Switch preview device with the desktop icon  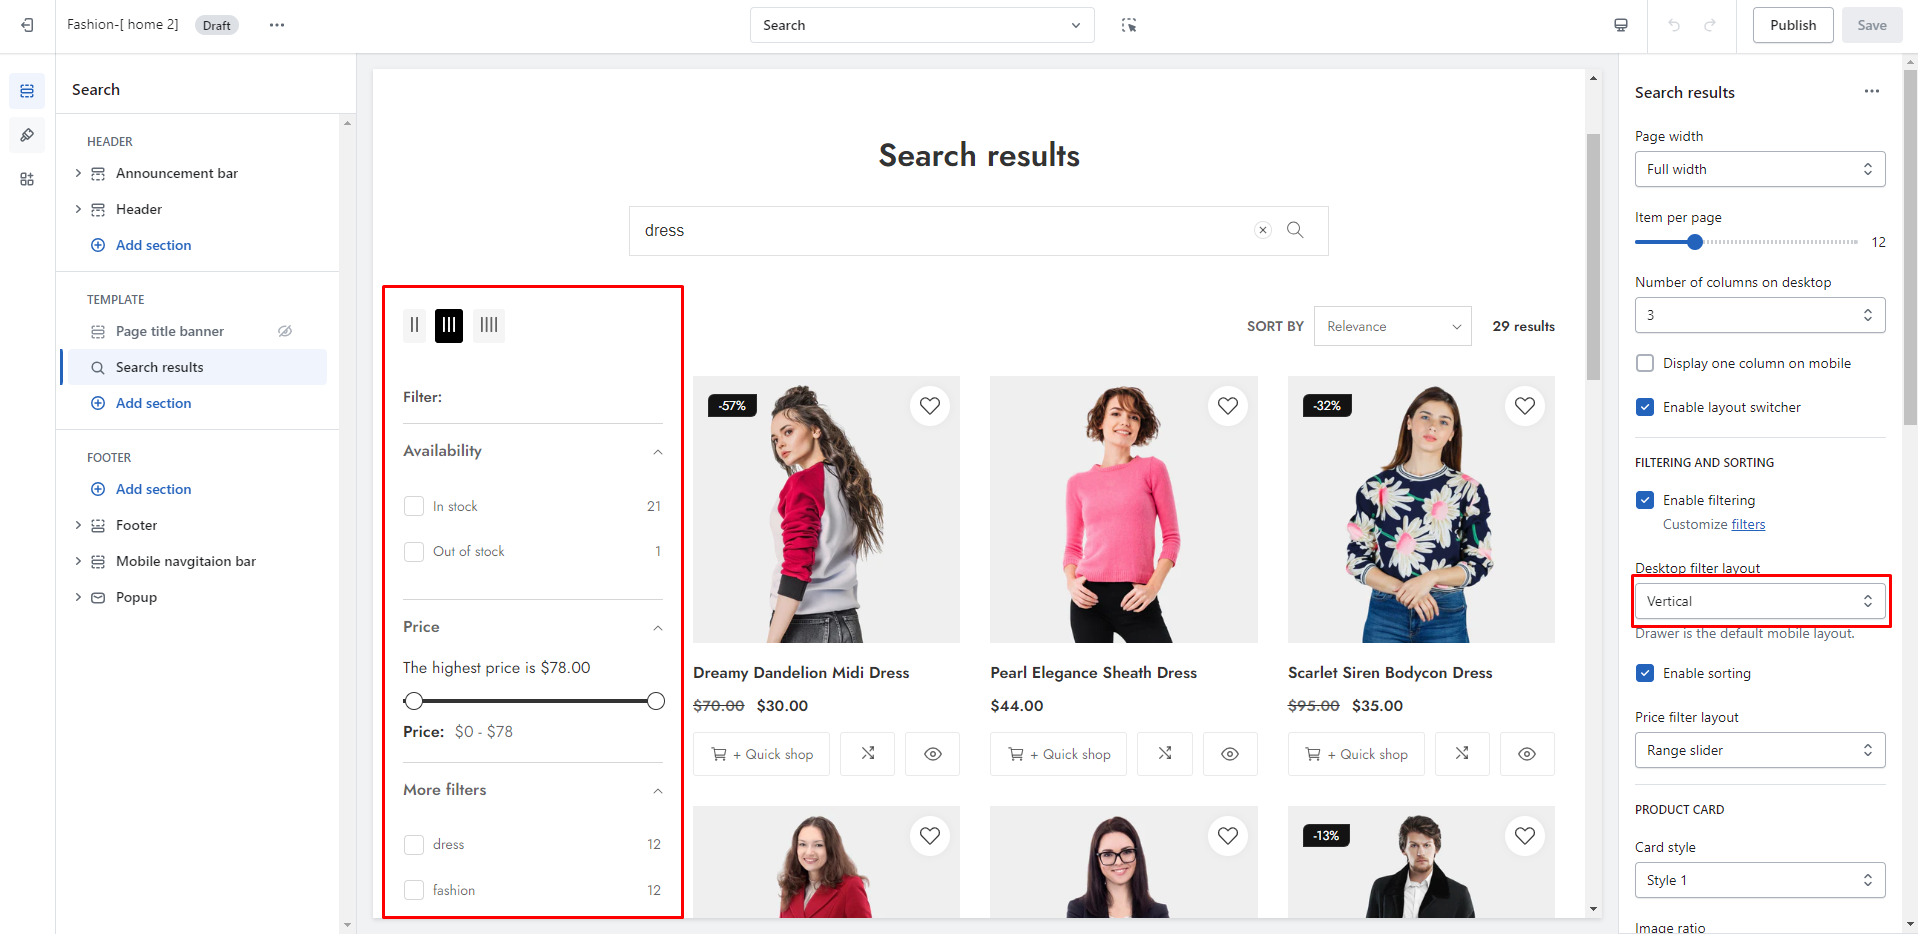[1620, 25]
